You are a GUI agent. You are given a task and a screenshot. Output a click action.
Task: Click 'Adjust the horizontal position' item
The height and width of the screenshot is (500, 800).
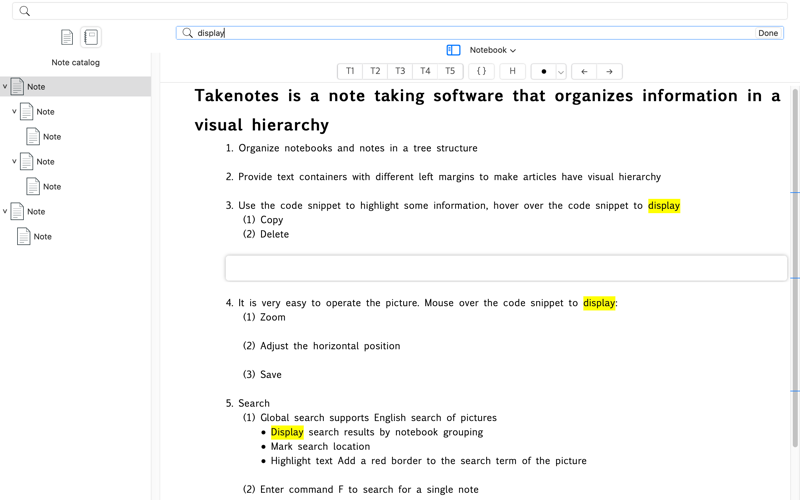pyautogui.click(x=330, y=346)
